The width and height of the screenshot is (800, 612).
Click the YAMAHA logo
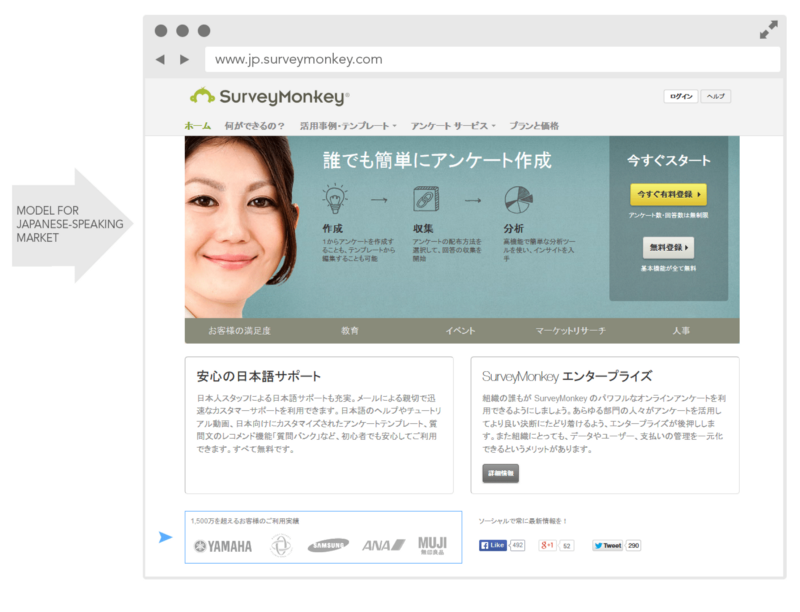[223, 546]
